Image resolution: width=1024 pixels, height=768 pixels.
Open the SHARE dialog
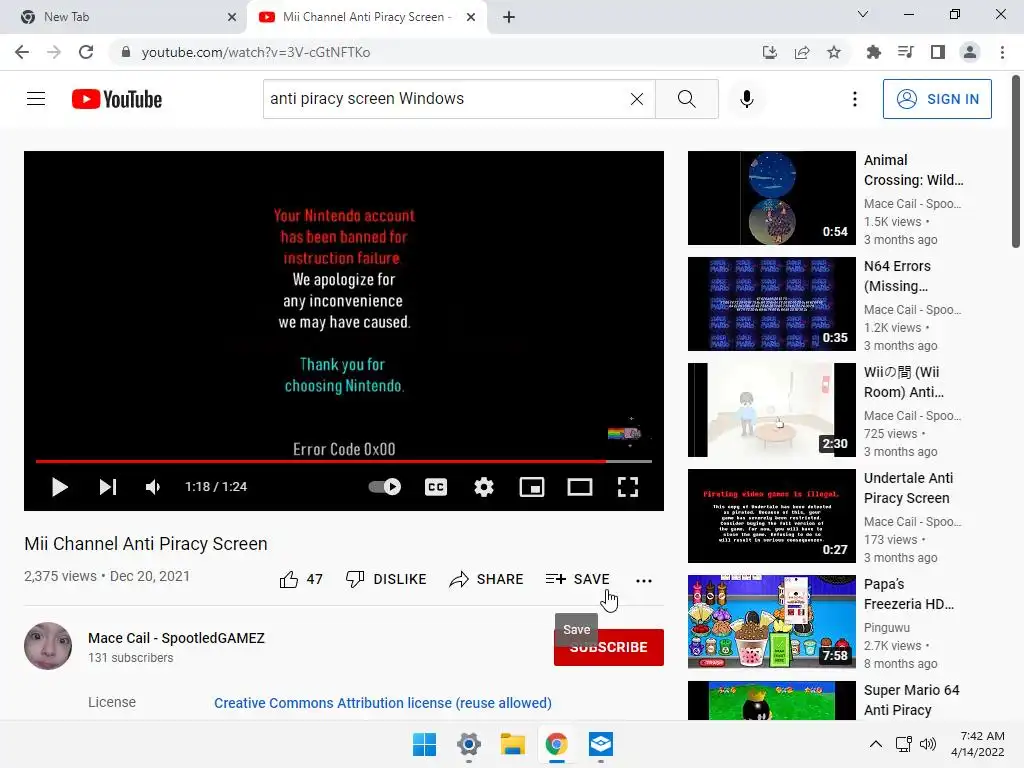[487, 579]
